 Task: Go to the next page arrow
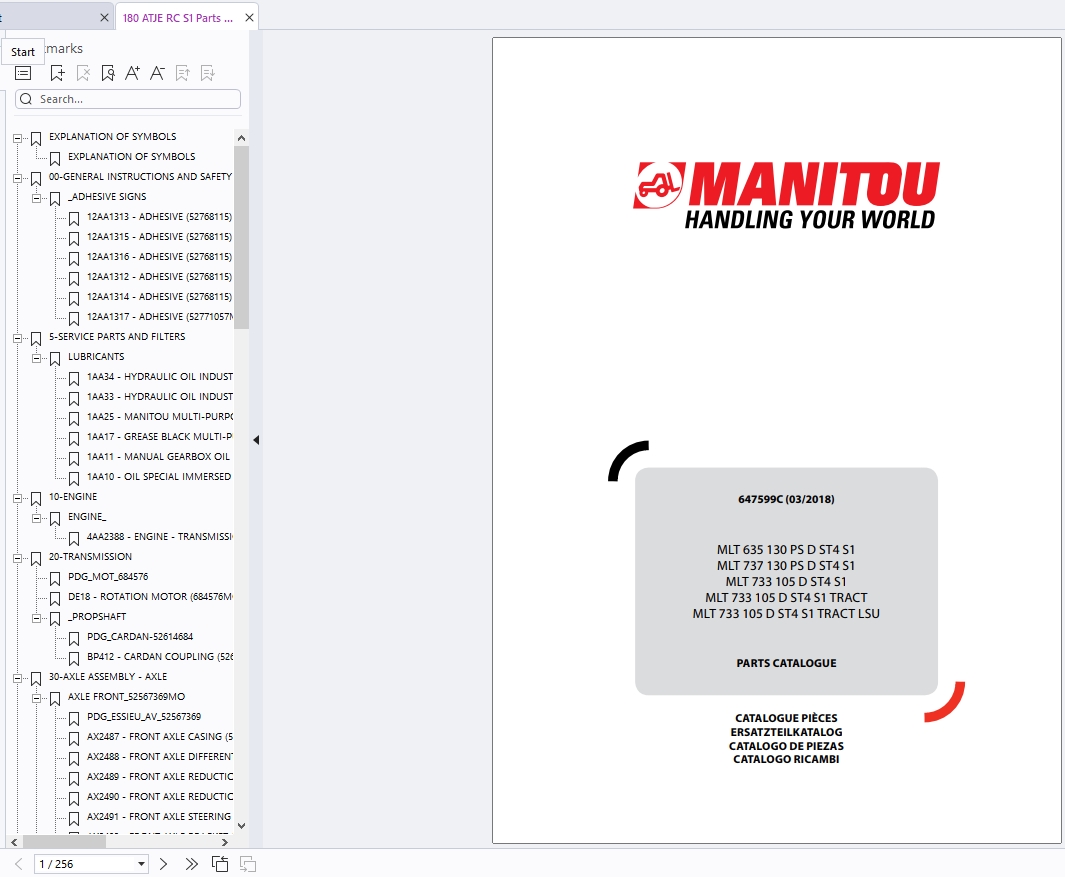coord(163,864)
